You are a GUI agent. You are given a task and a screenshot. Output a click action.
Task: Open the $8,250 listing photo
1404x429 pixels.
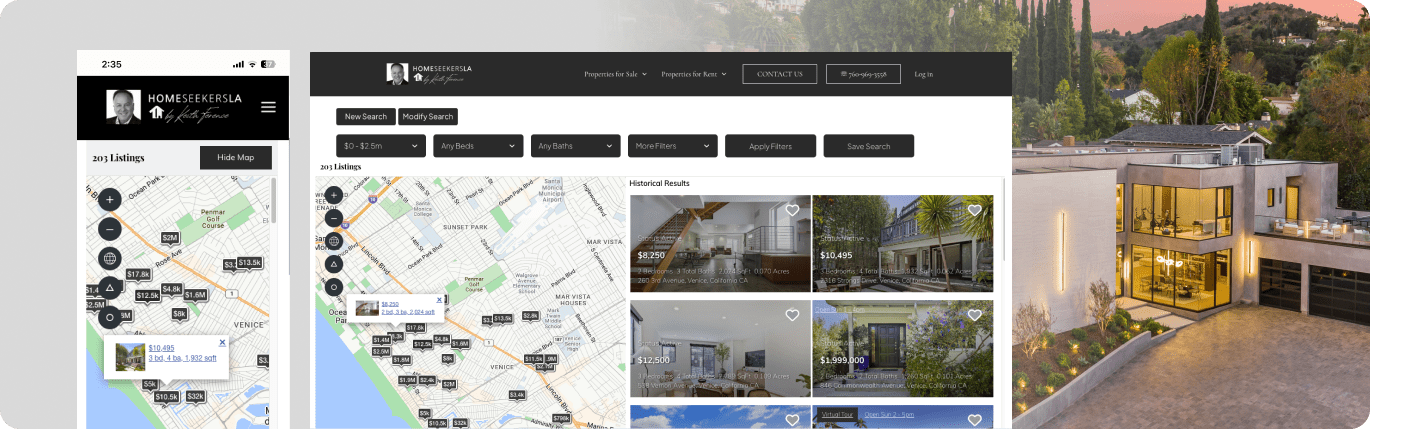720,243
